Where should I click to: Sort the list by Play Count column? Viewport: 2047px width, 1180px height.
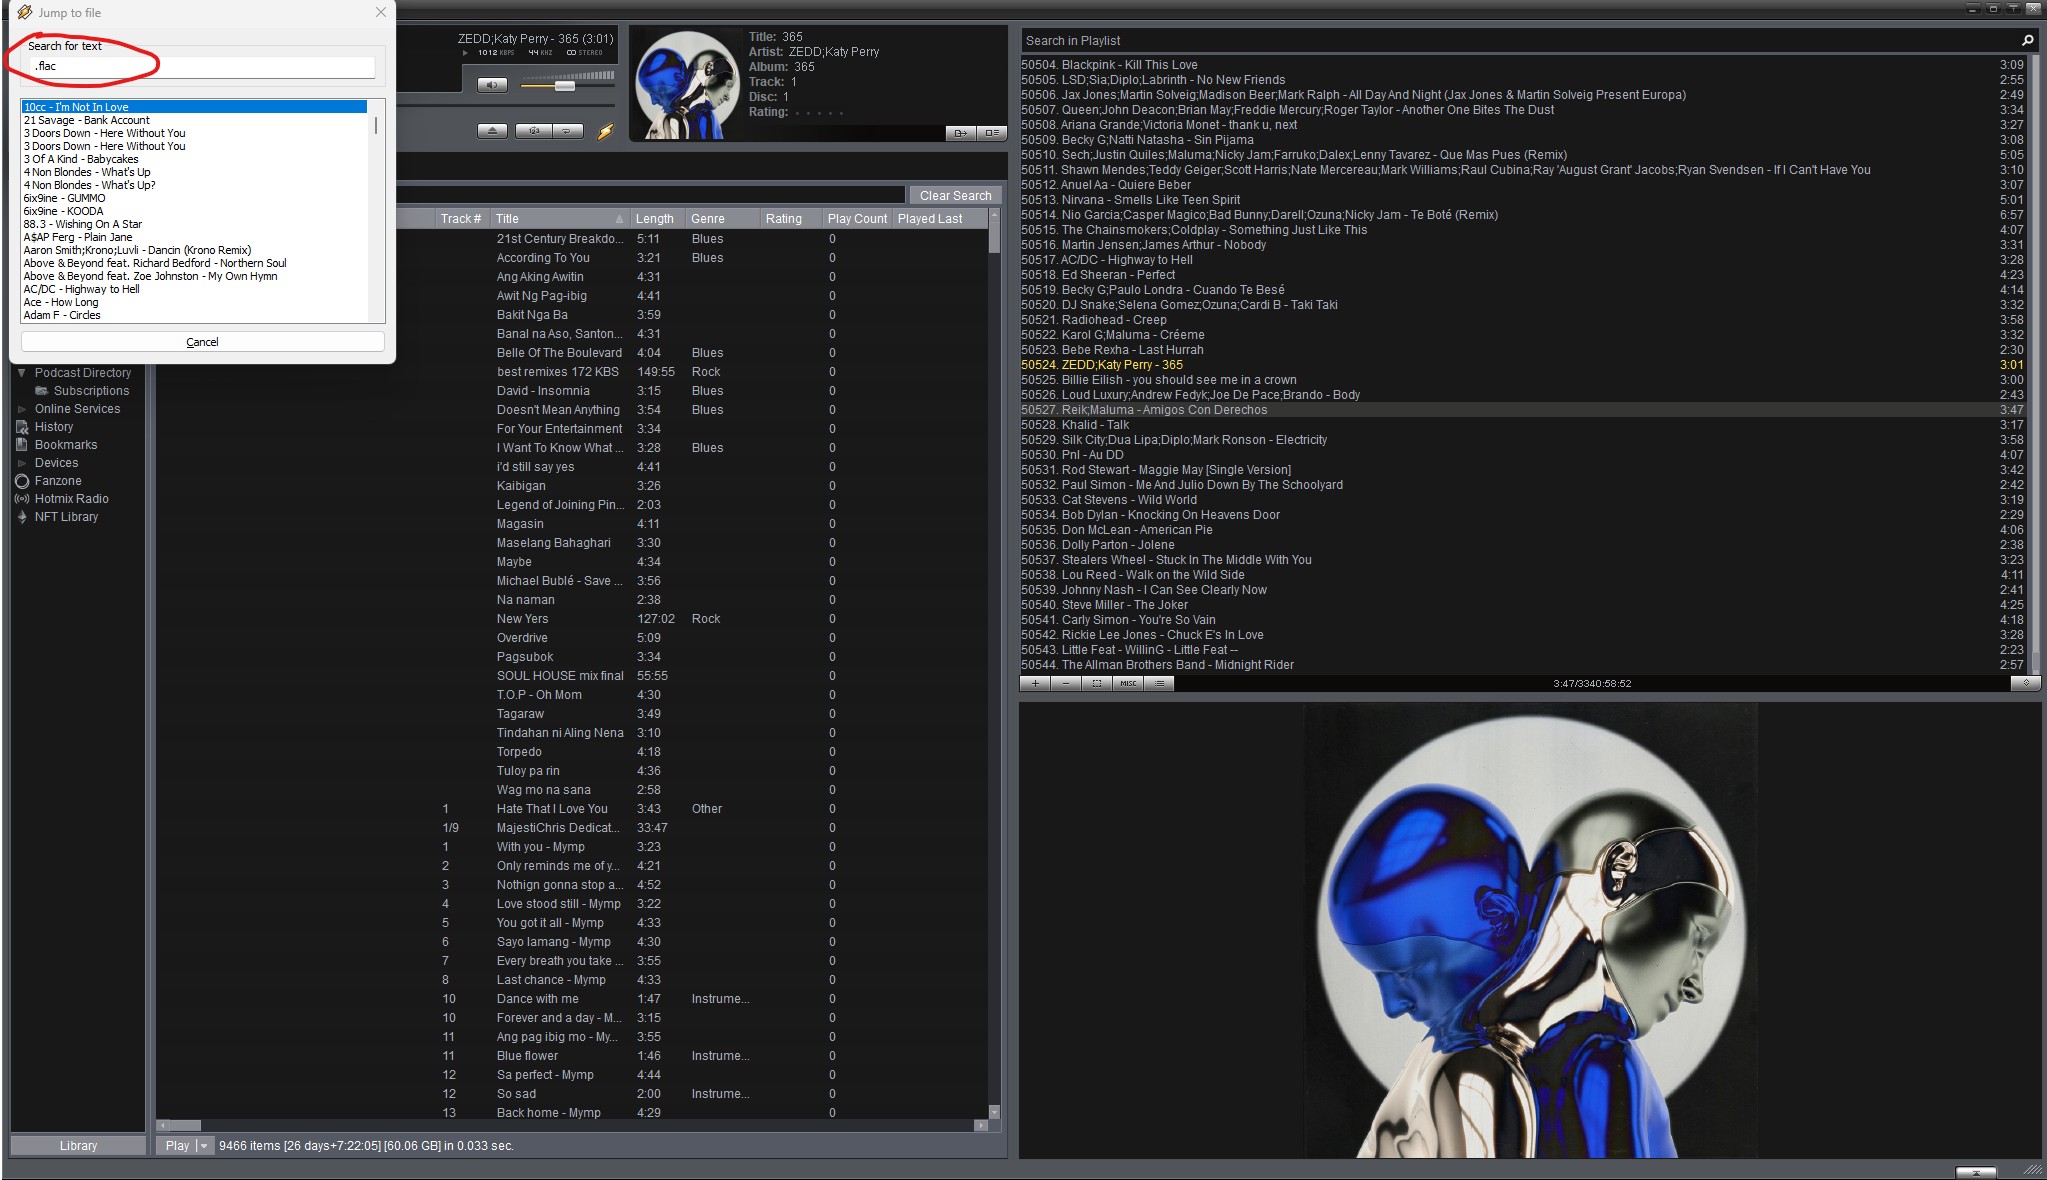click(x=856, y=219)
